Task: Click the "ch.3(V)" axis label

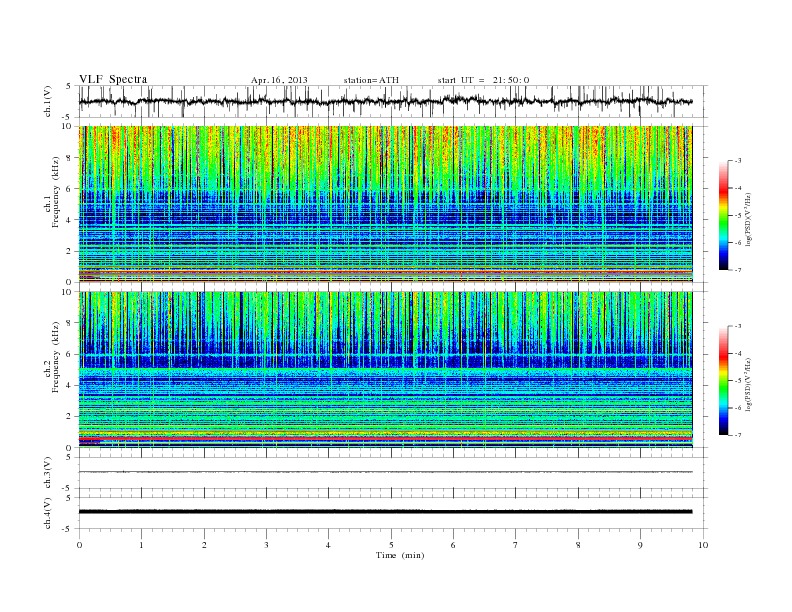Action: [x=47, y=473]
